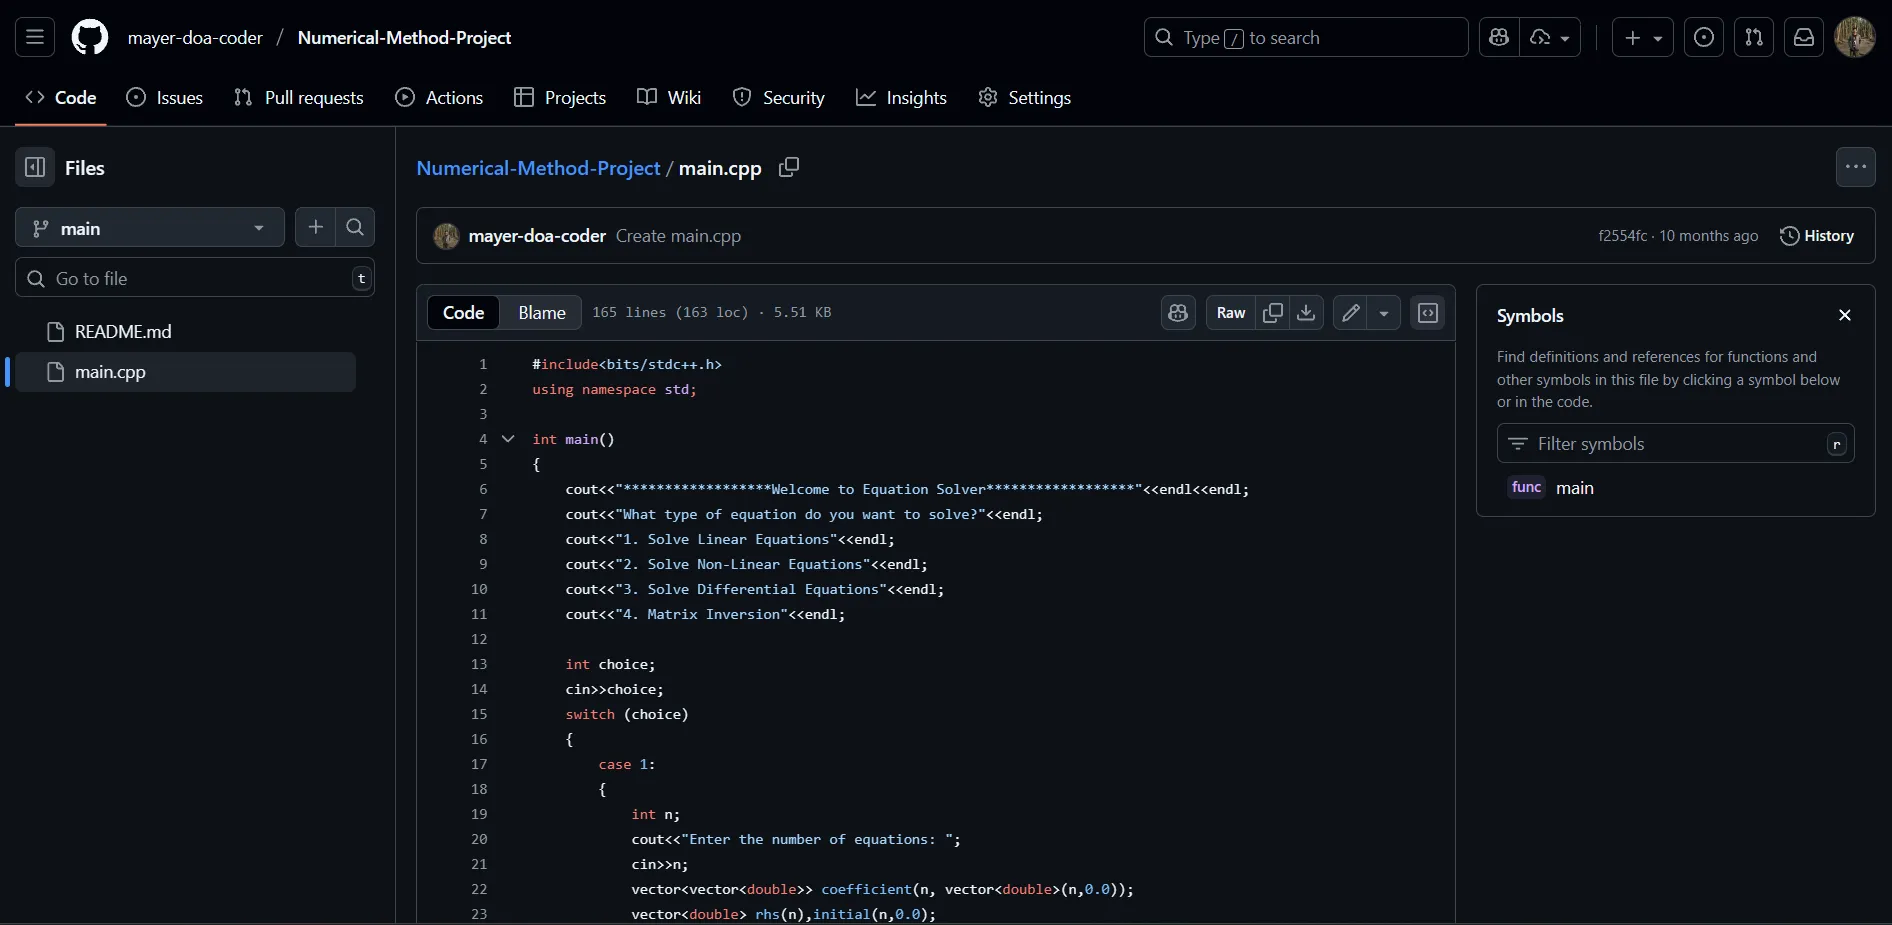1892x925 pixels.
Task: Open the mayer-doa-coder owner link
Action: pyautogui.click(x=195, y=38)
